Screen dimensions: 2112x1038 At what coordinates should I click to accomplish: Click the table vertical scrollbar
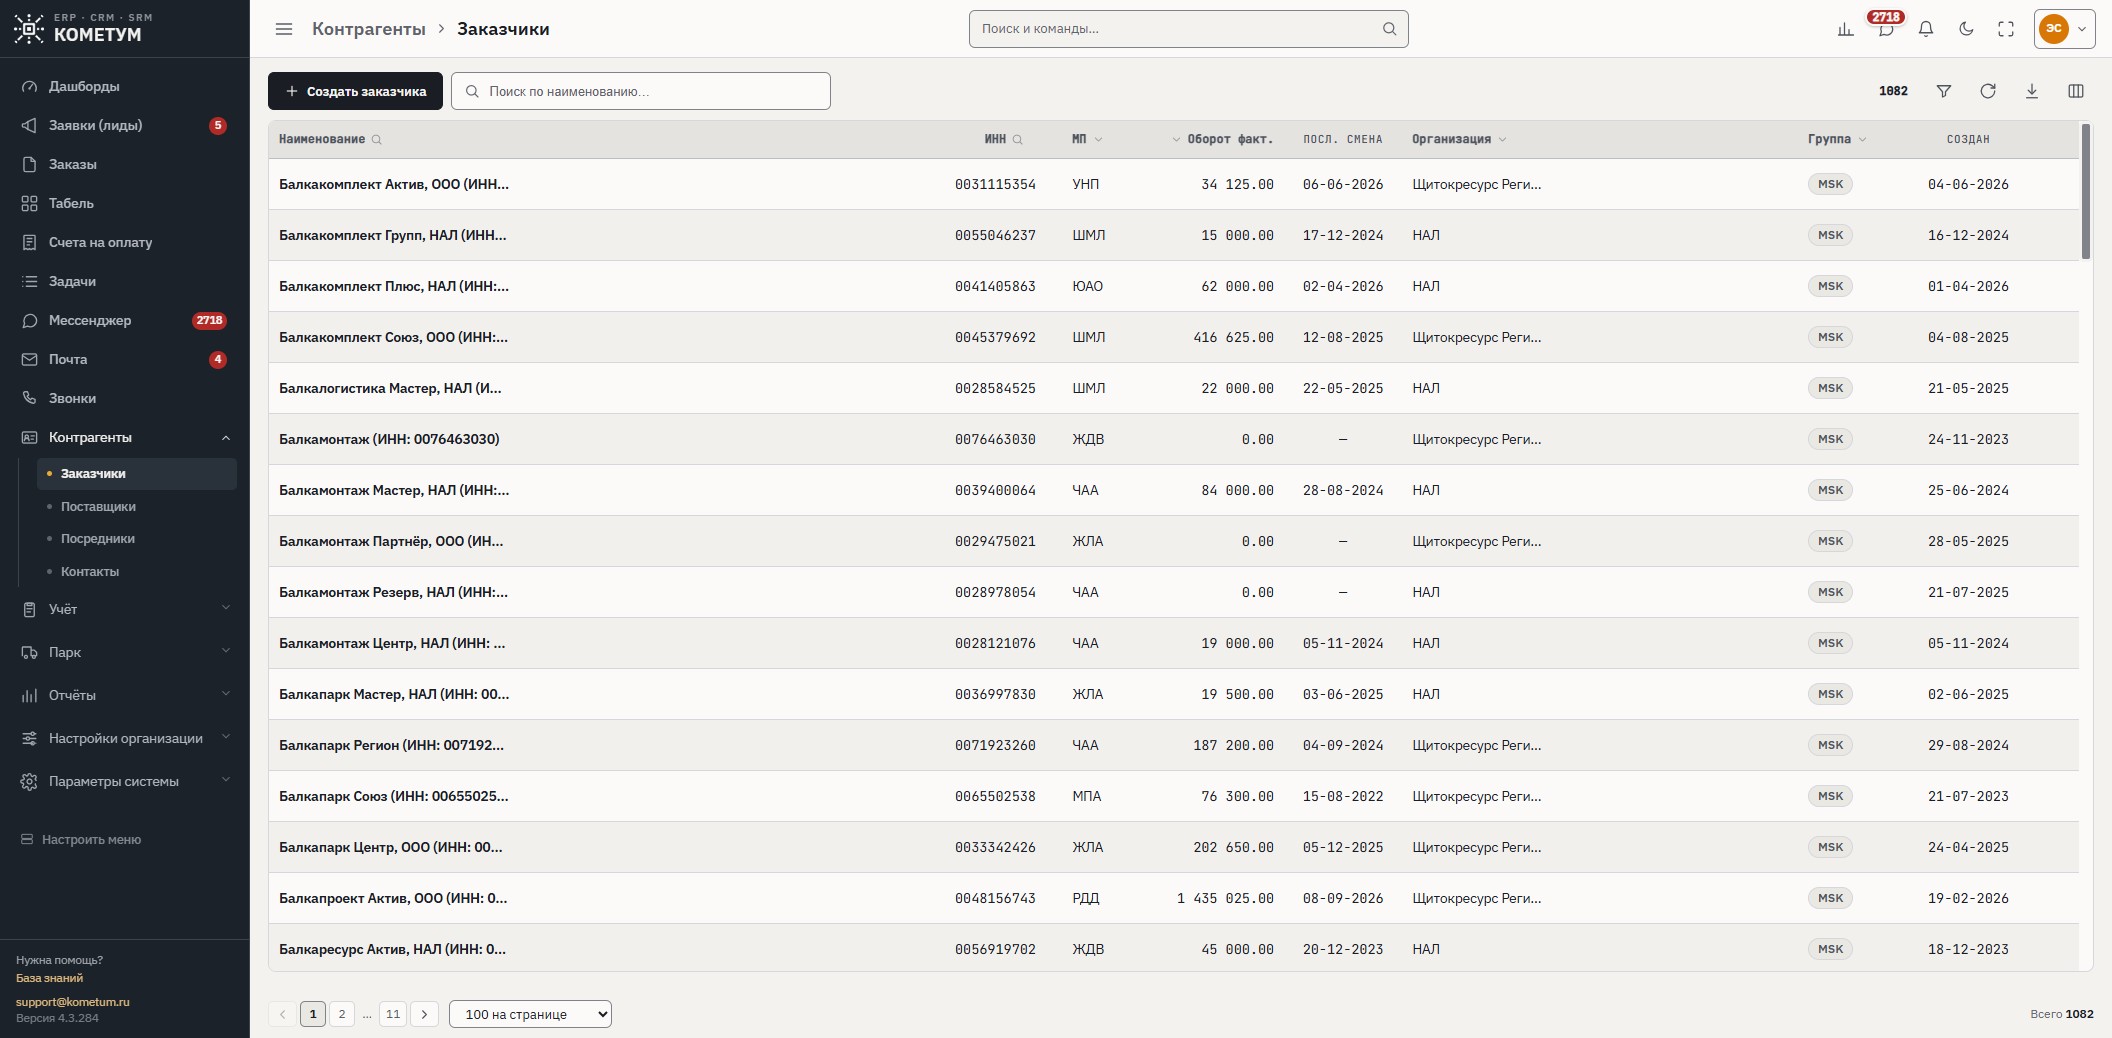click(2086, 191)
